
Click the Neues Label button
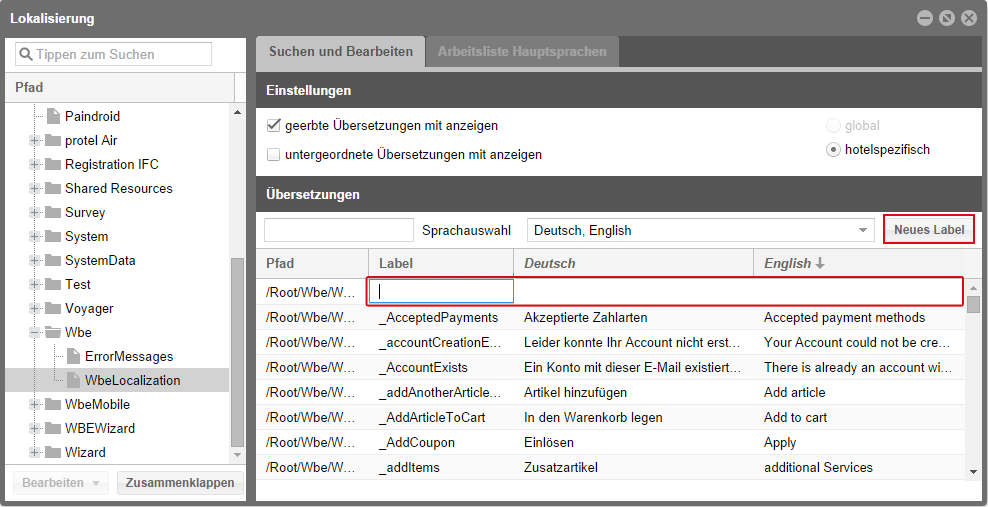click(929, 230)
